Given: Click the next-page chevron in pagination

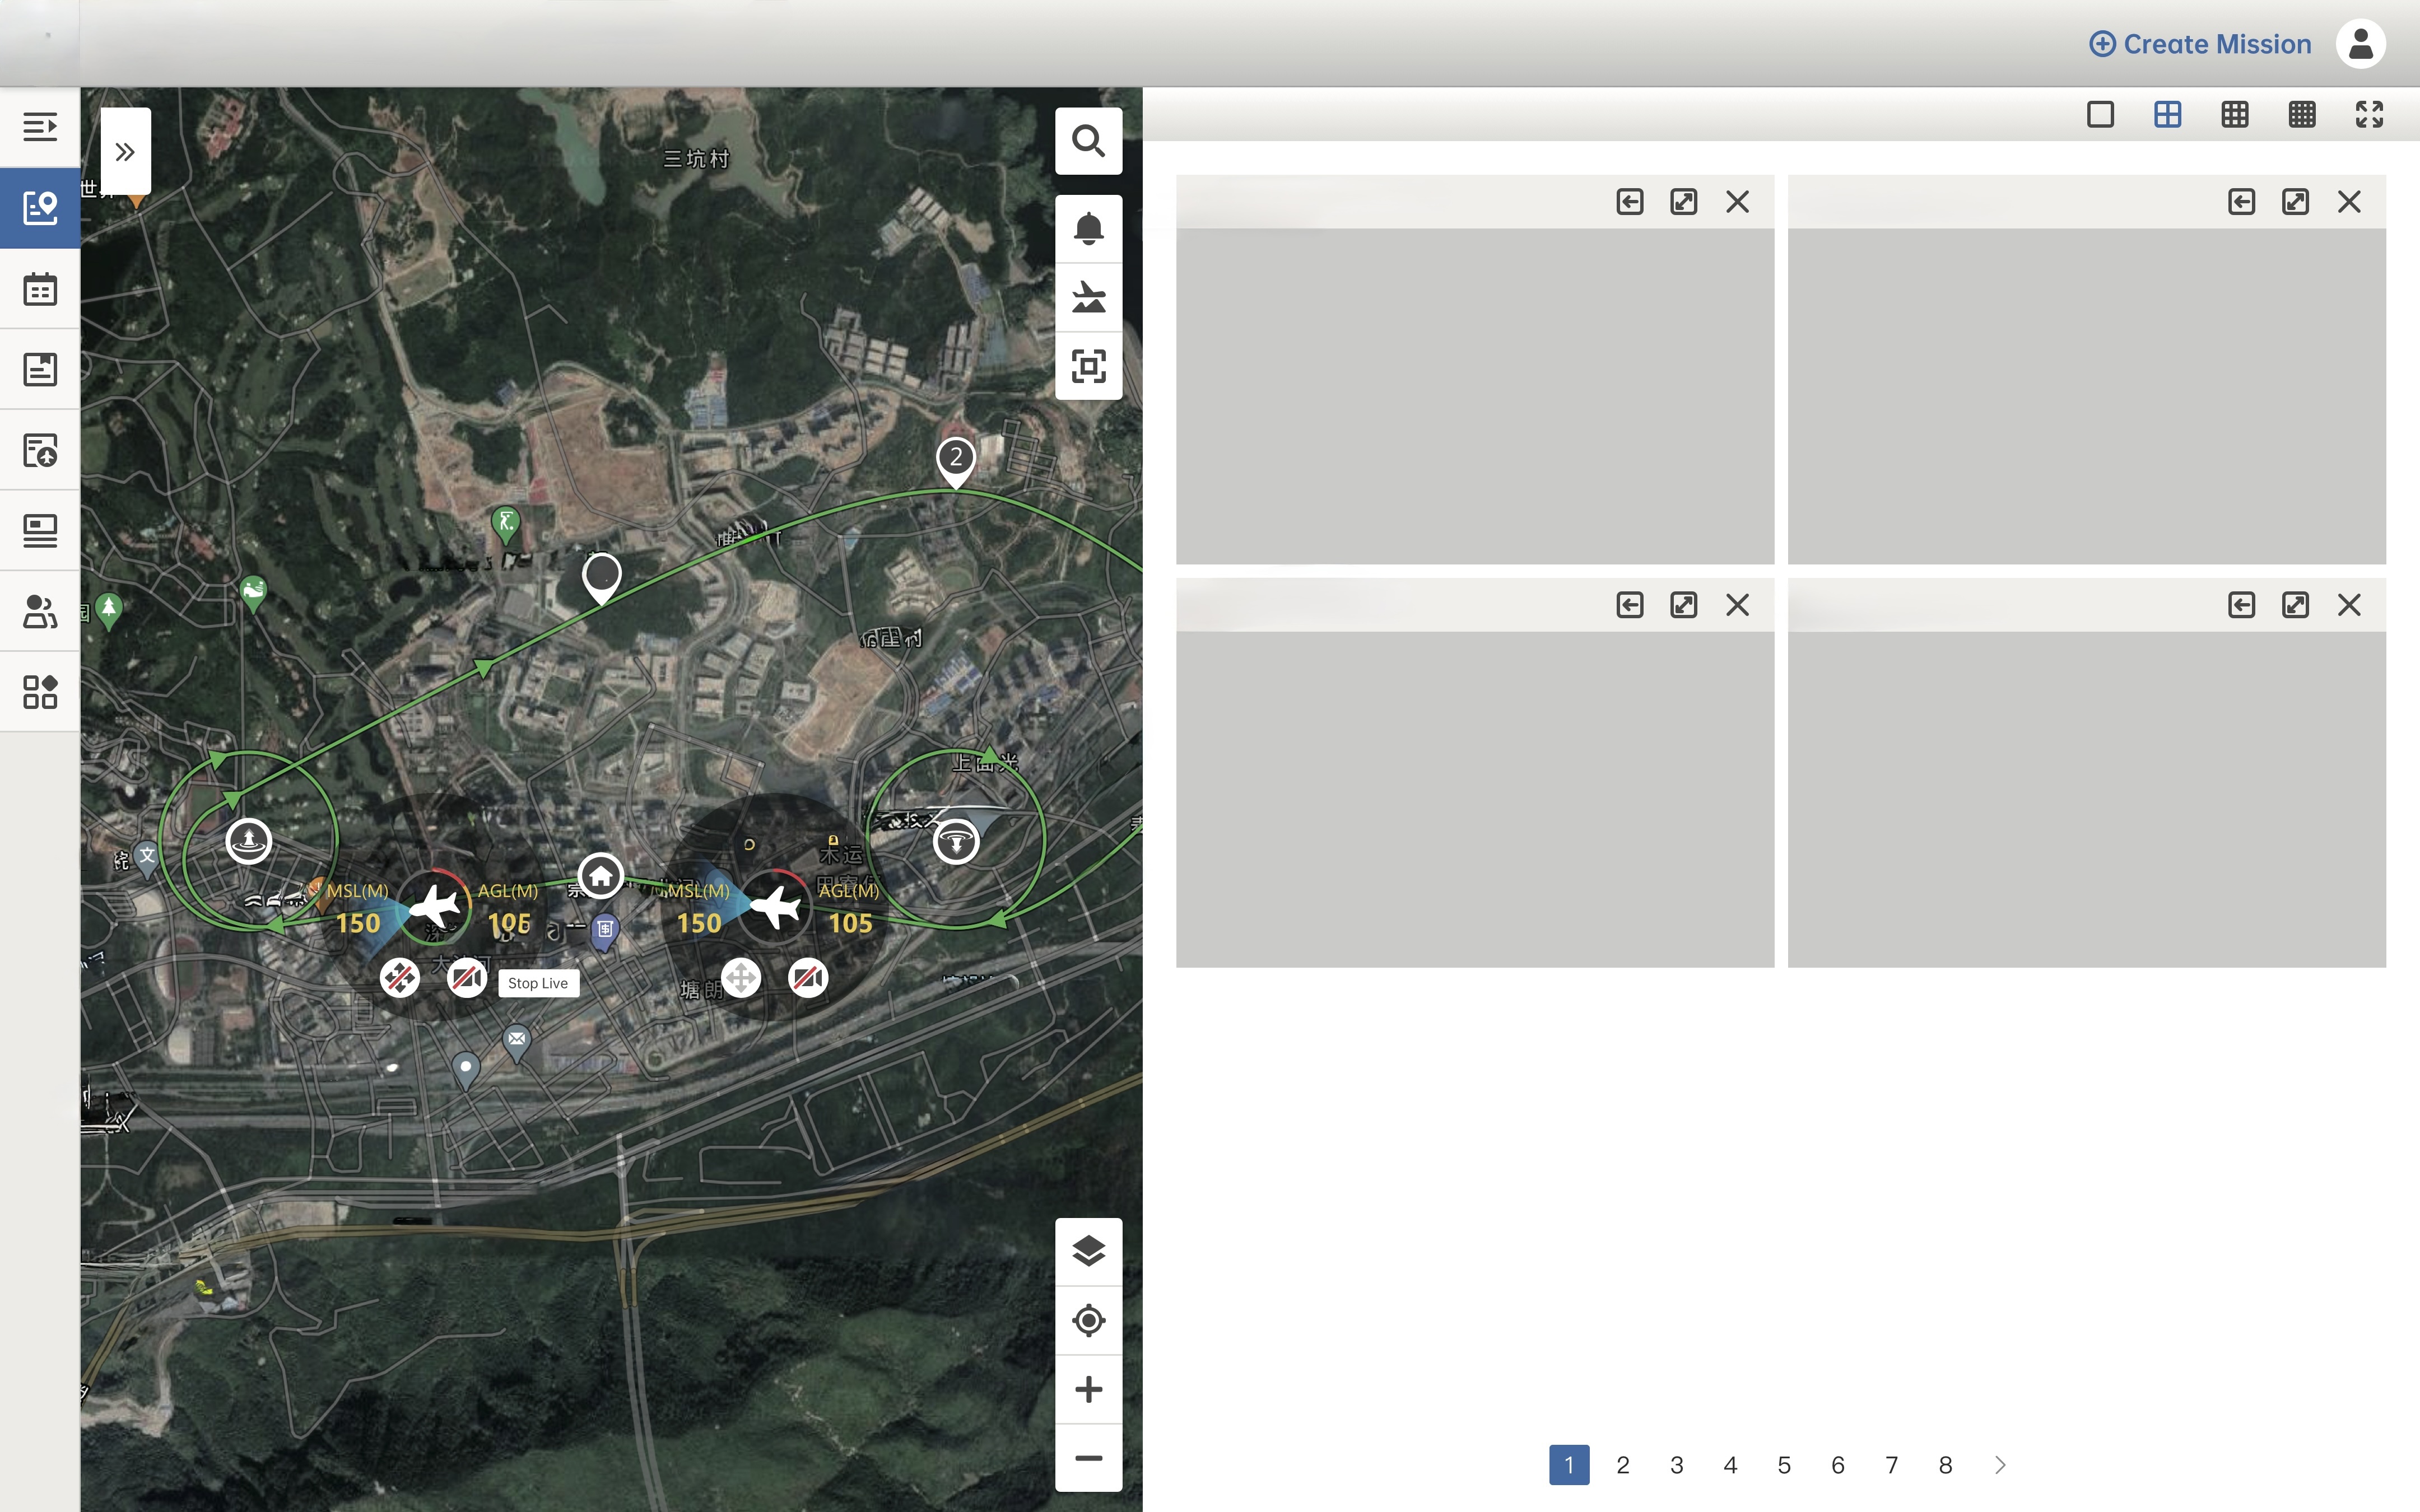Looking at the screenshot, I should pyautogui.click(x=1999, y=1464).
